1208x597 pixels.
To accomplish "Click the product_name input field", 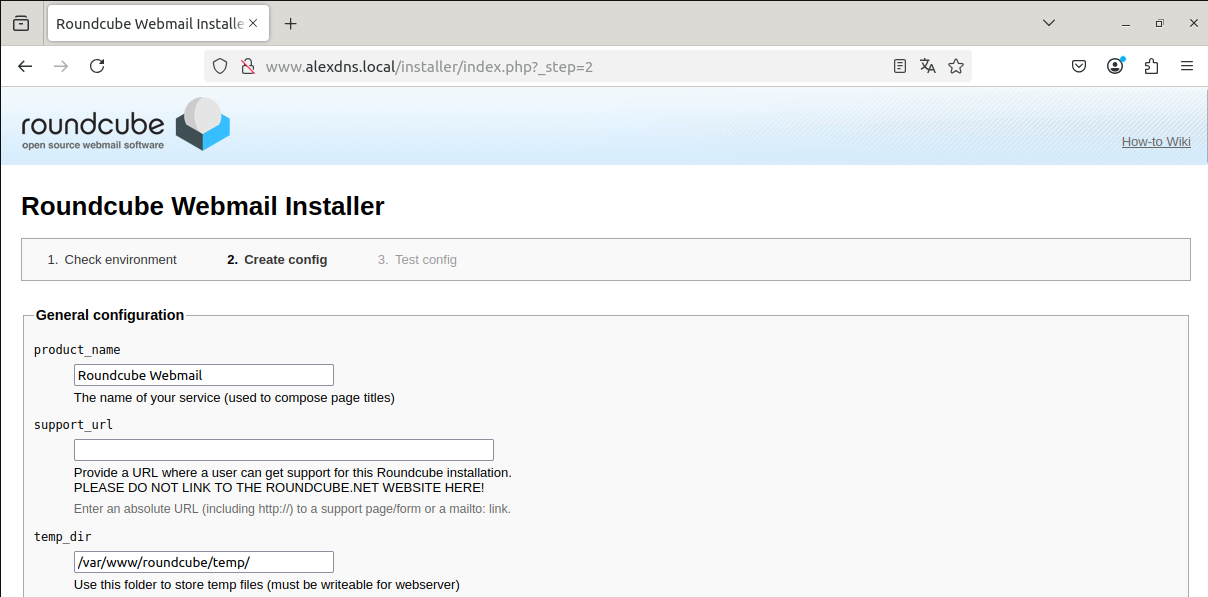I will (x=204, y=375).
